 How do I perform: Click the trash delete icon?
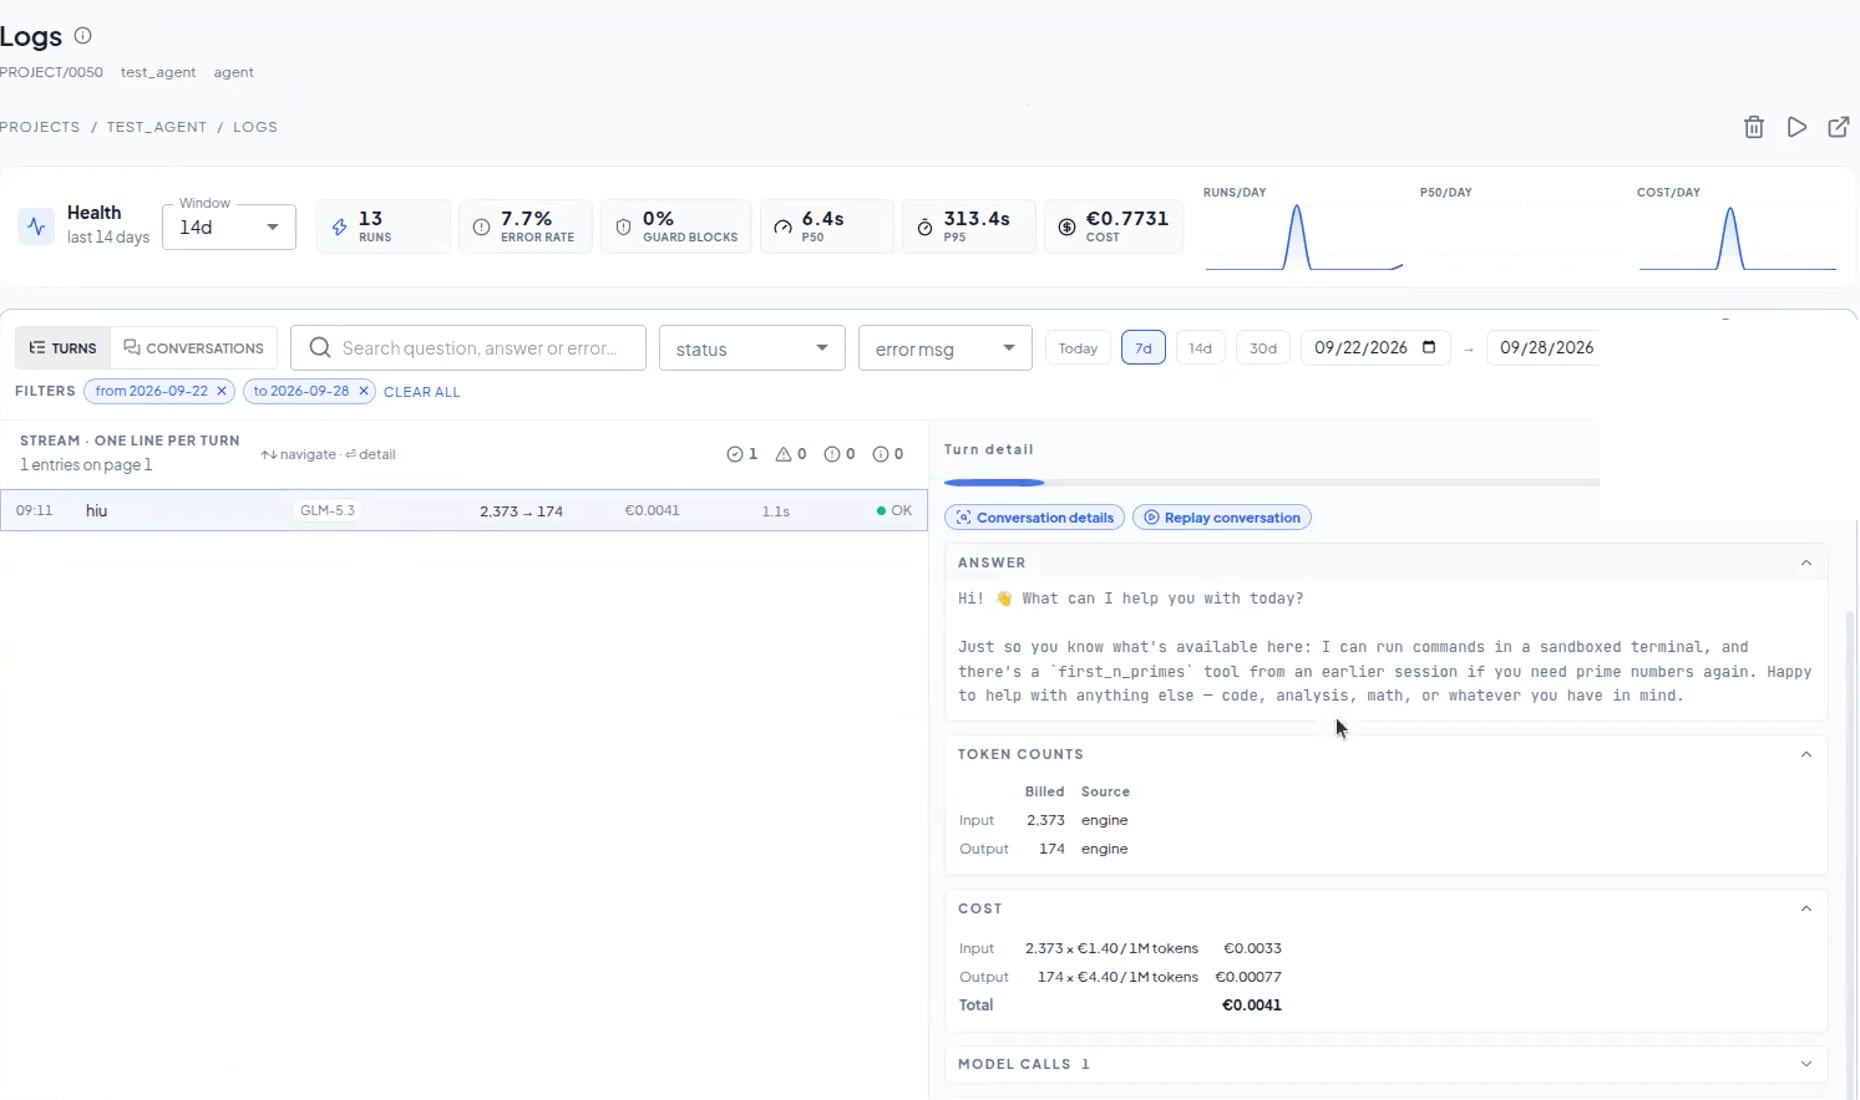pos(1753,127)
